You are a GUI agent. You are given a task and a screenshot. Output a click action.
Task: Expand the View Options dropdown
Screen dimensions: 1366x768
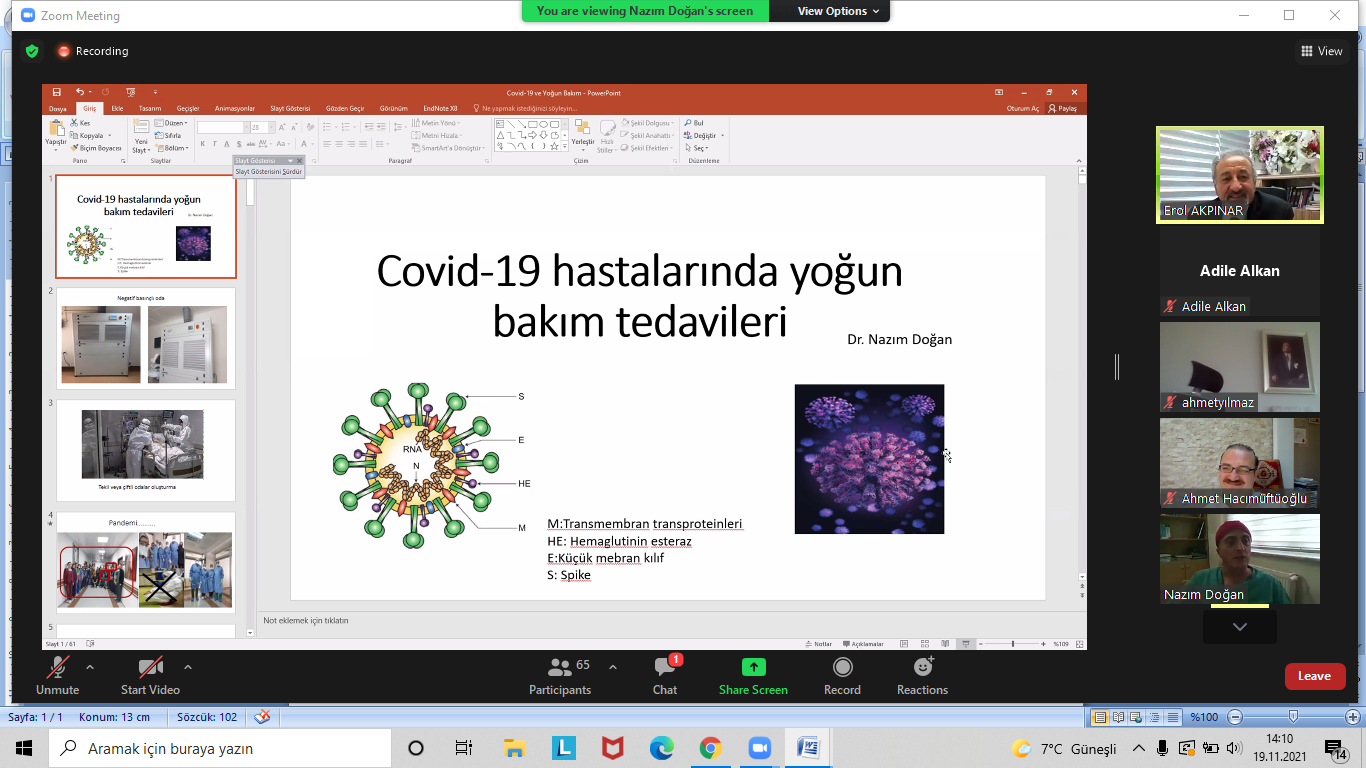coord(839,11)
